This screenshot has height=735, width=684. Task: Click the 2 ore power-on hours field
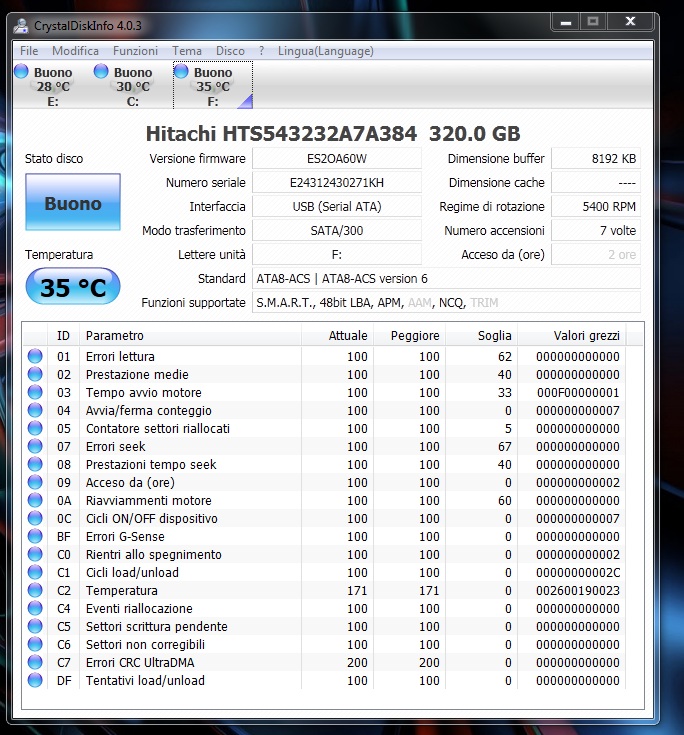tap(596, 255)
